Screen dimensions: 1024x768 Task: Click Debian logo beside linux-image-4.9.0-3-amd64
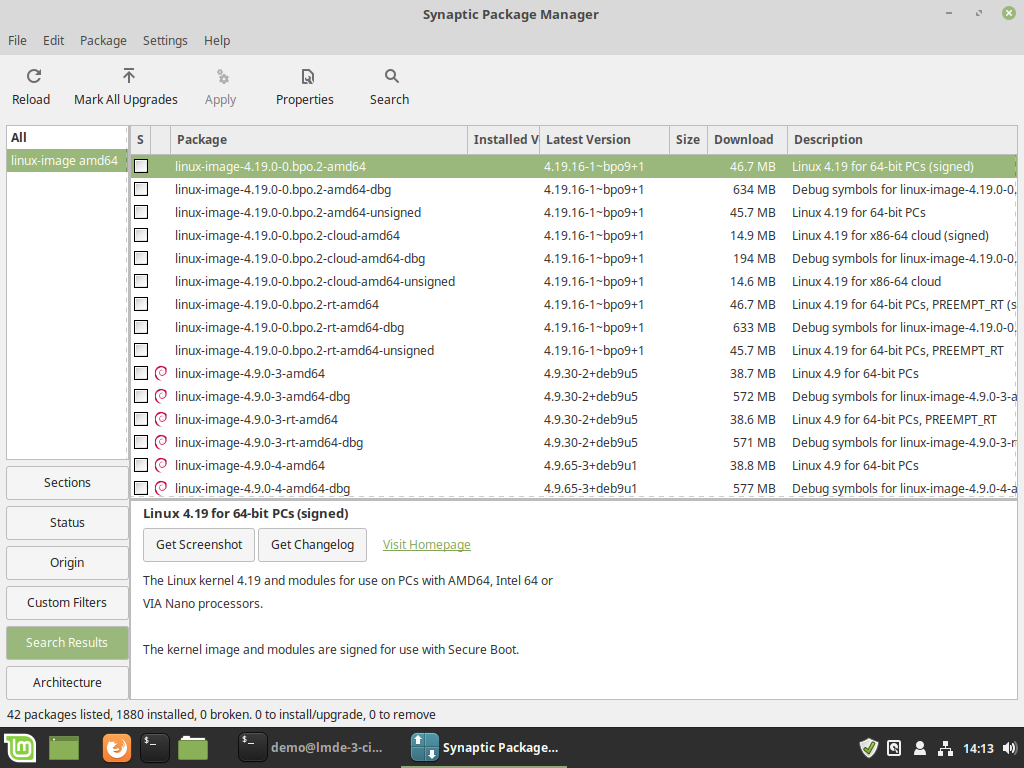pos(161,373)
